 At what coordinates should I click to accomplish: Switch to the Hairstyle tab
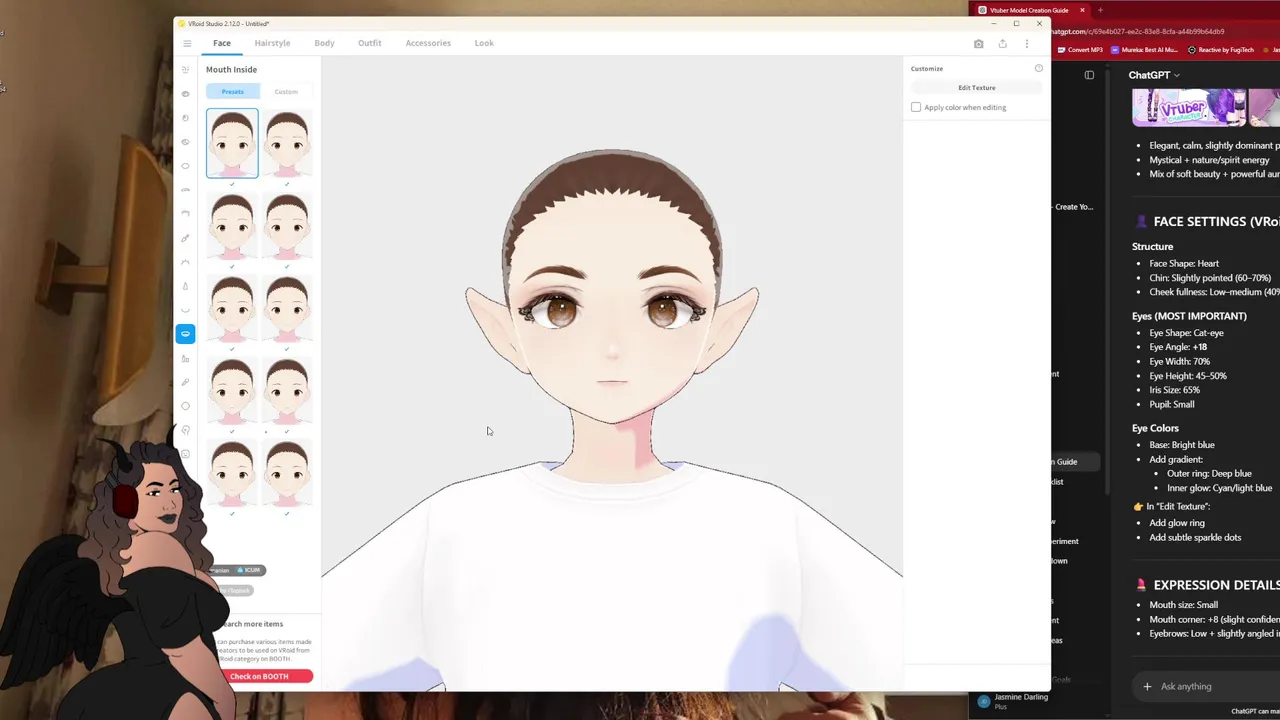click(272, 43)
